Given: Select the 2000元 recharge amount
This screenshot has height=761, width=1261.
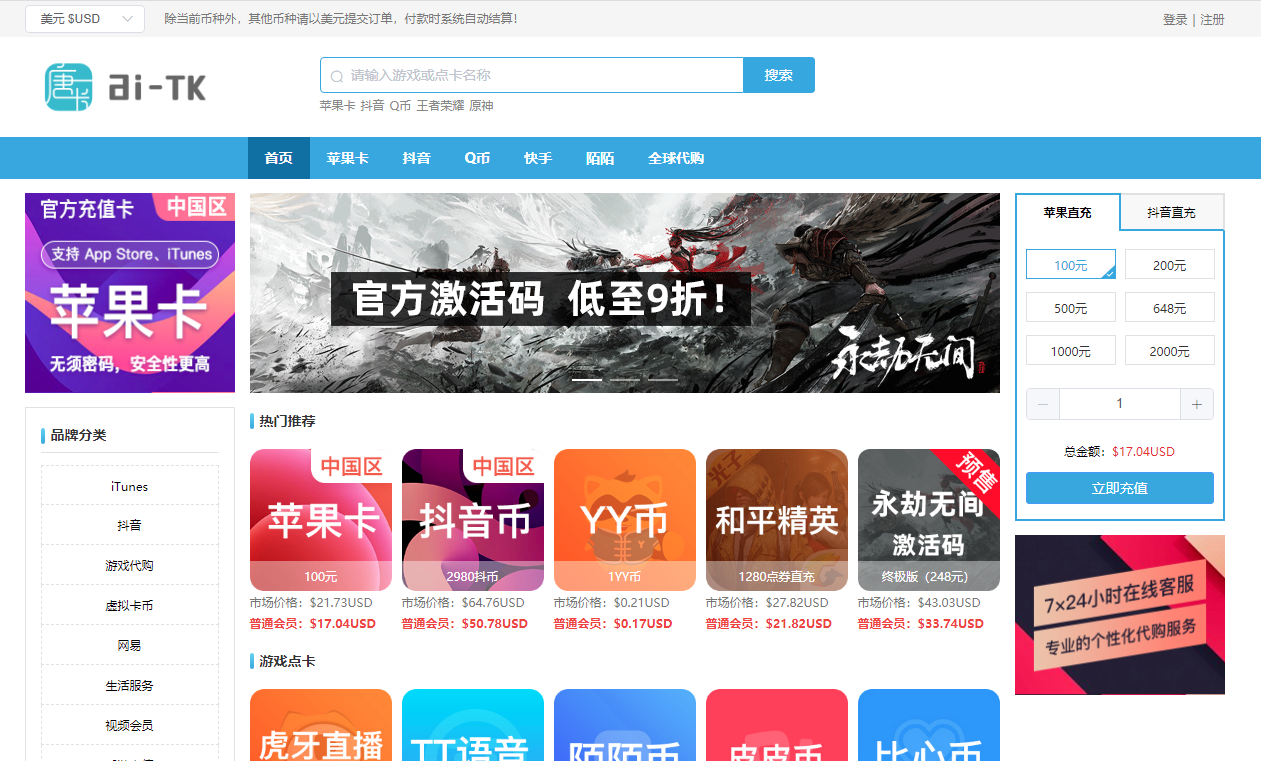Looking at the screenshot, I should pos(1170,351).
